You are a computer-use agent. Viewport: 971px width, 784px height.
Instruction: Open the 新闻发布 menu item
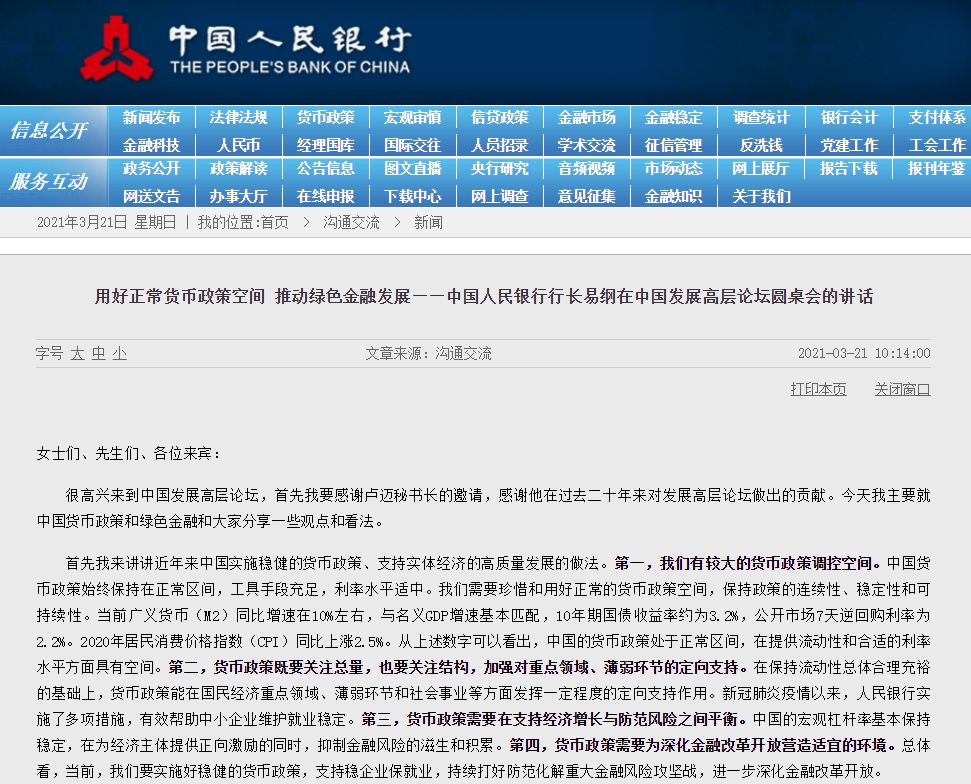pos(151,117)
